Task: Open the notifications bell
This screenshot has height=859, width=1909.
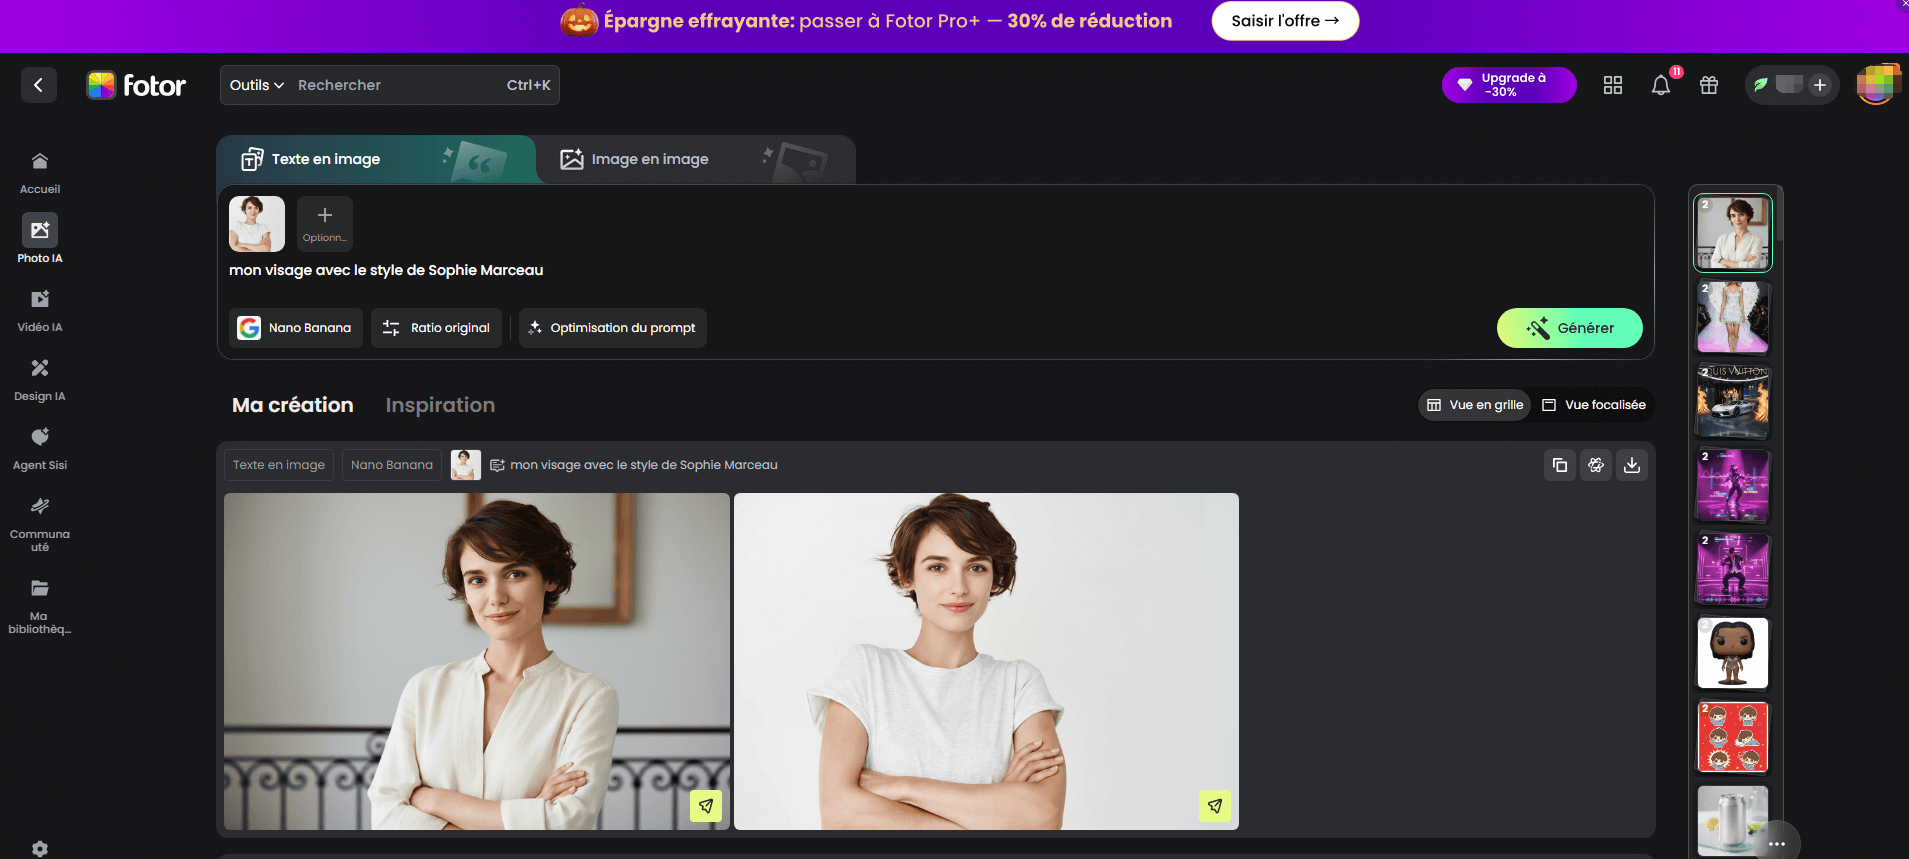Action: point(1661,85)
